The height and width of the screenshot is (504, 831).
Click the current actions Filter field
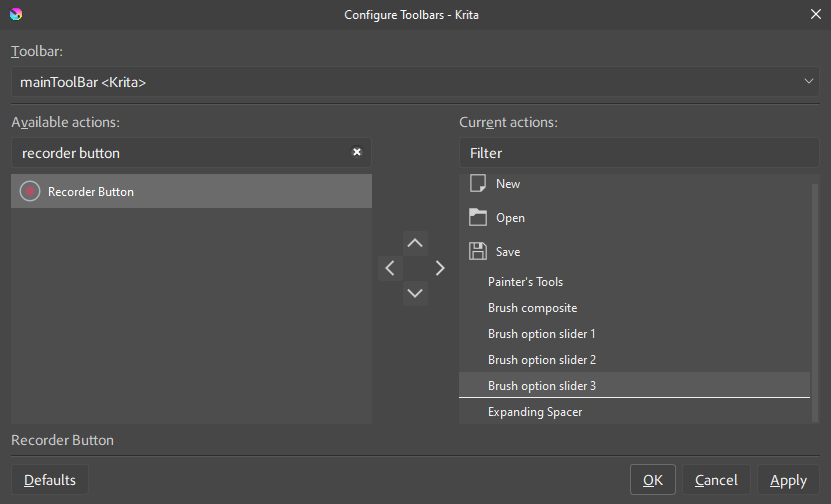click(x=638, y=153)
